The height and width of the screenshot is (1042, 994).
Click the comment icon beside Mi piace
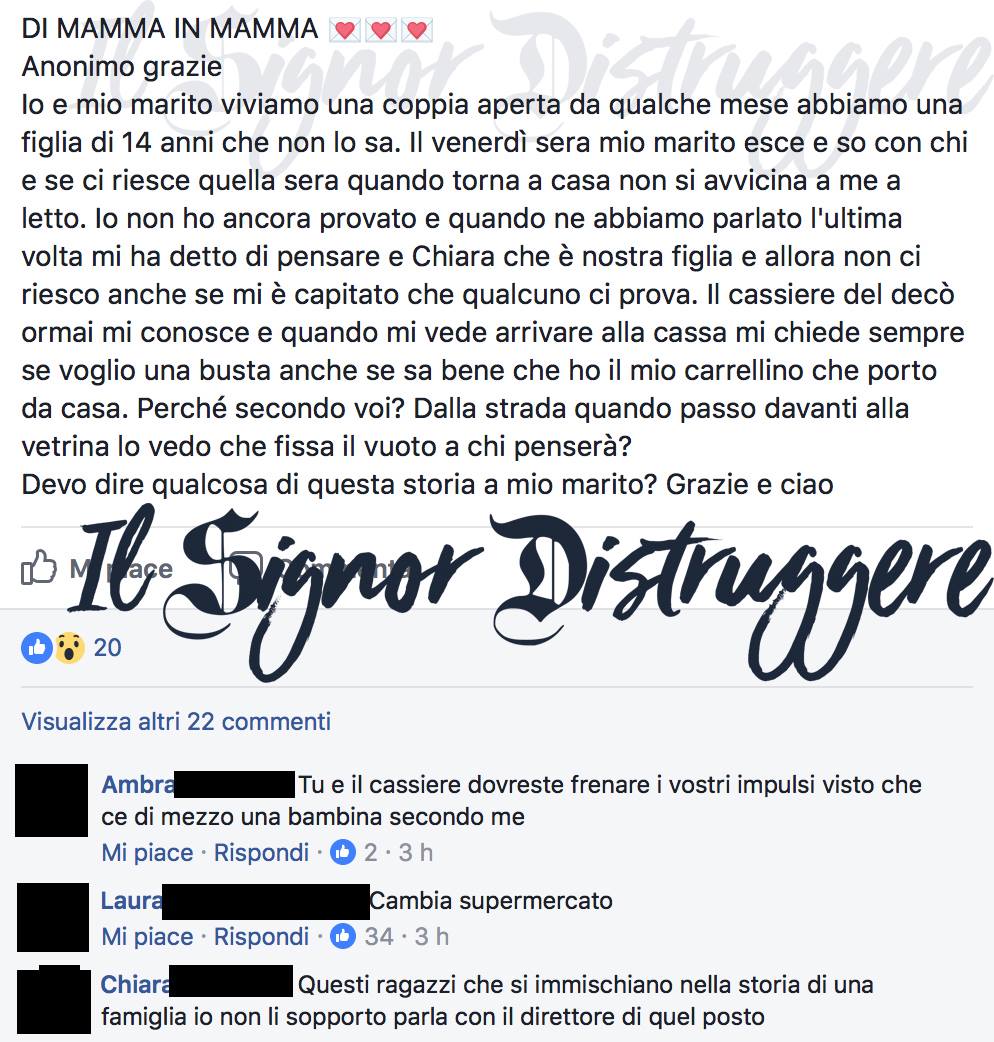pos(246,567)
